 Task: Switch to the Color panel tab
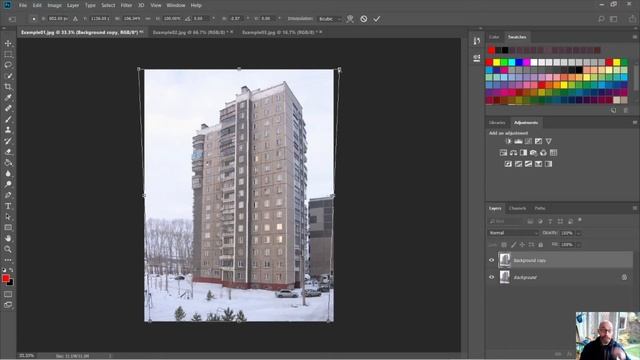pyautogui.click(x=494, y=37)
